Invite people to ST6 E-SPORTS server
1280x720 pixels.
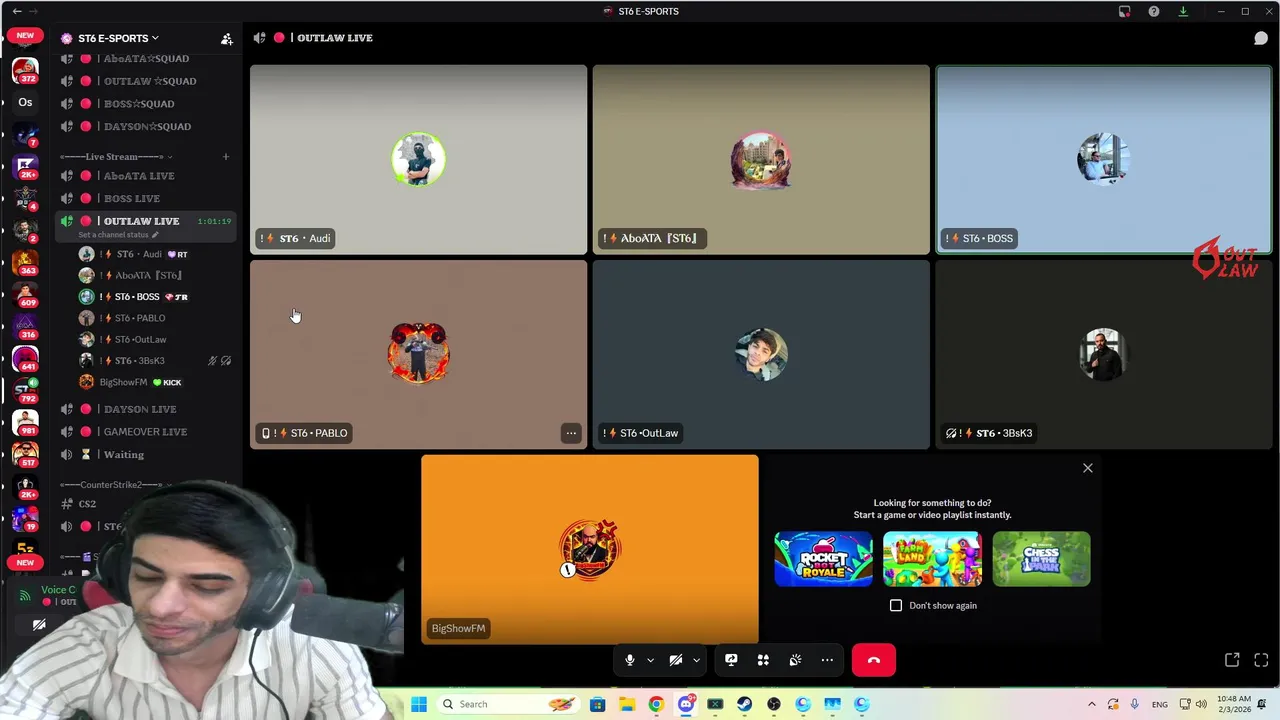coord(227,39)
